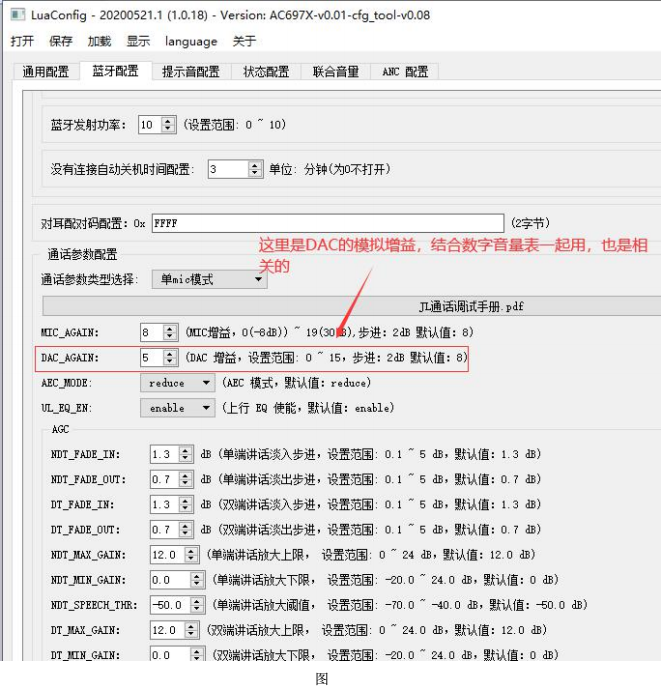Click the (设置范围: 0 ~ 10) hint text
Viewport: 661px width, 686px height.
234,125
